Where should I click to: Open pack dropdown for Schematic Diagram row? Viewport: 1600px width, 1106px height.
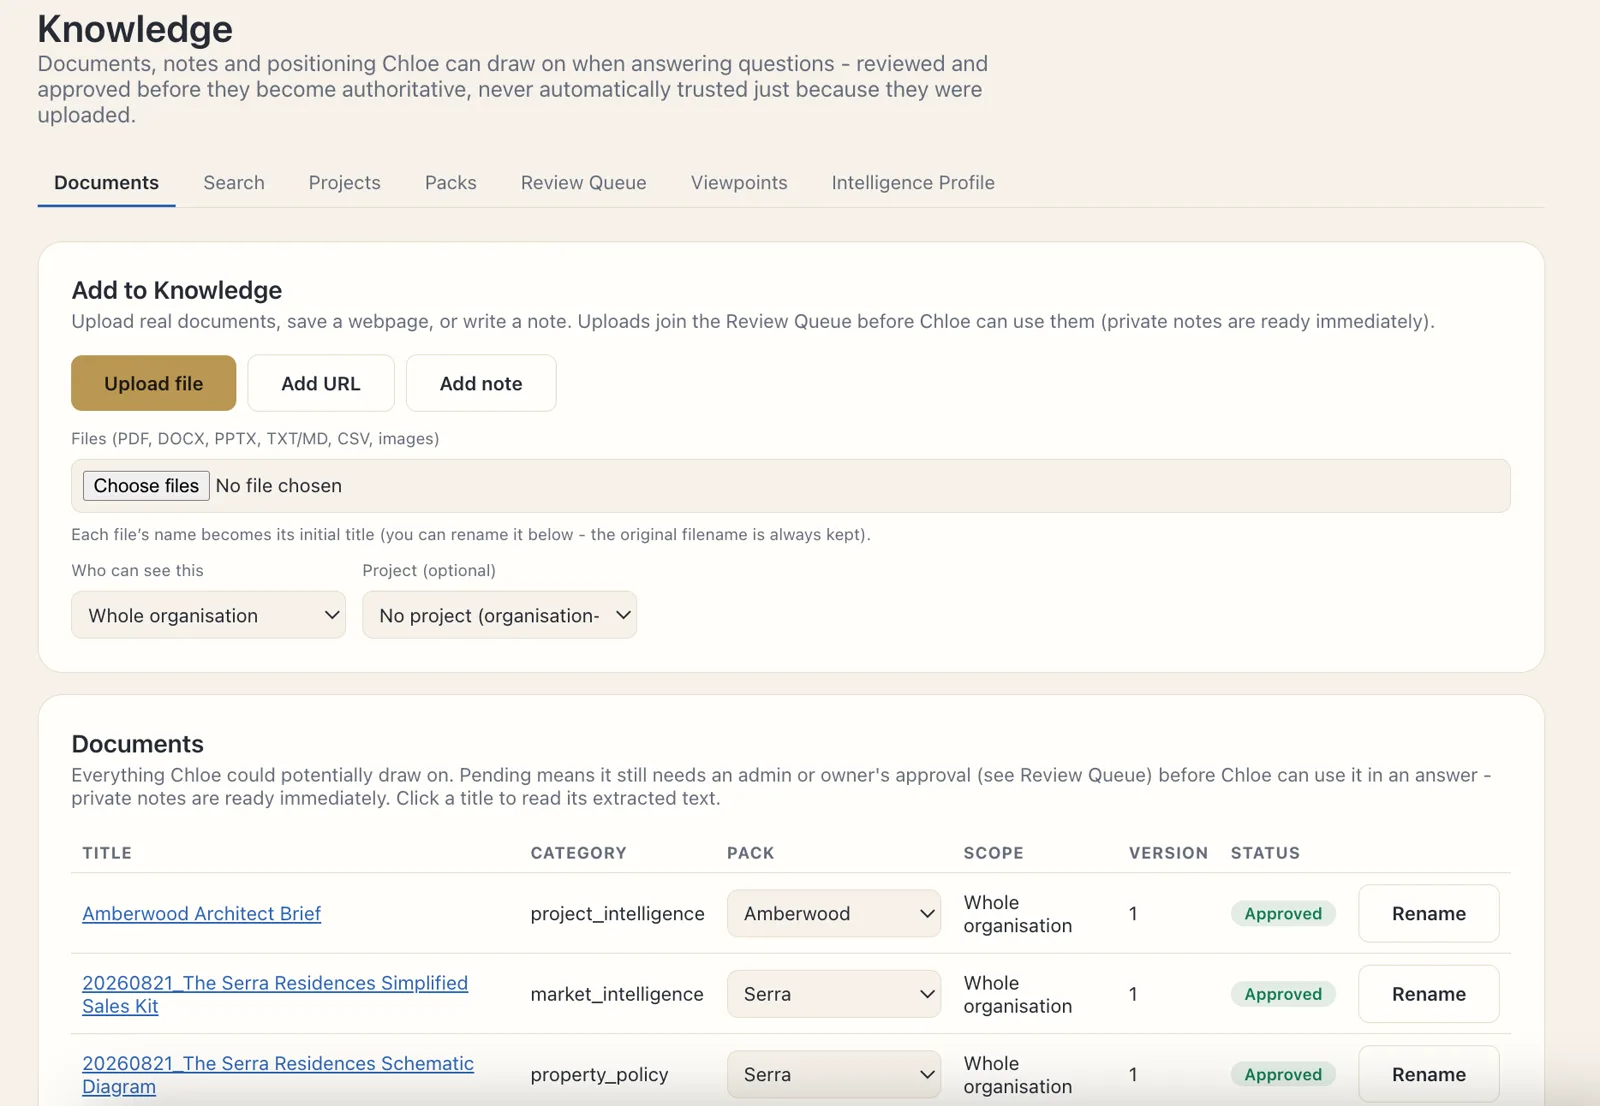coord(834,1074)
